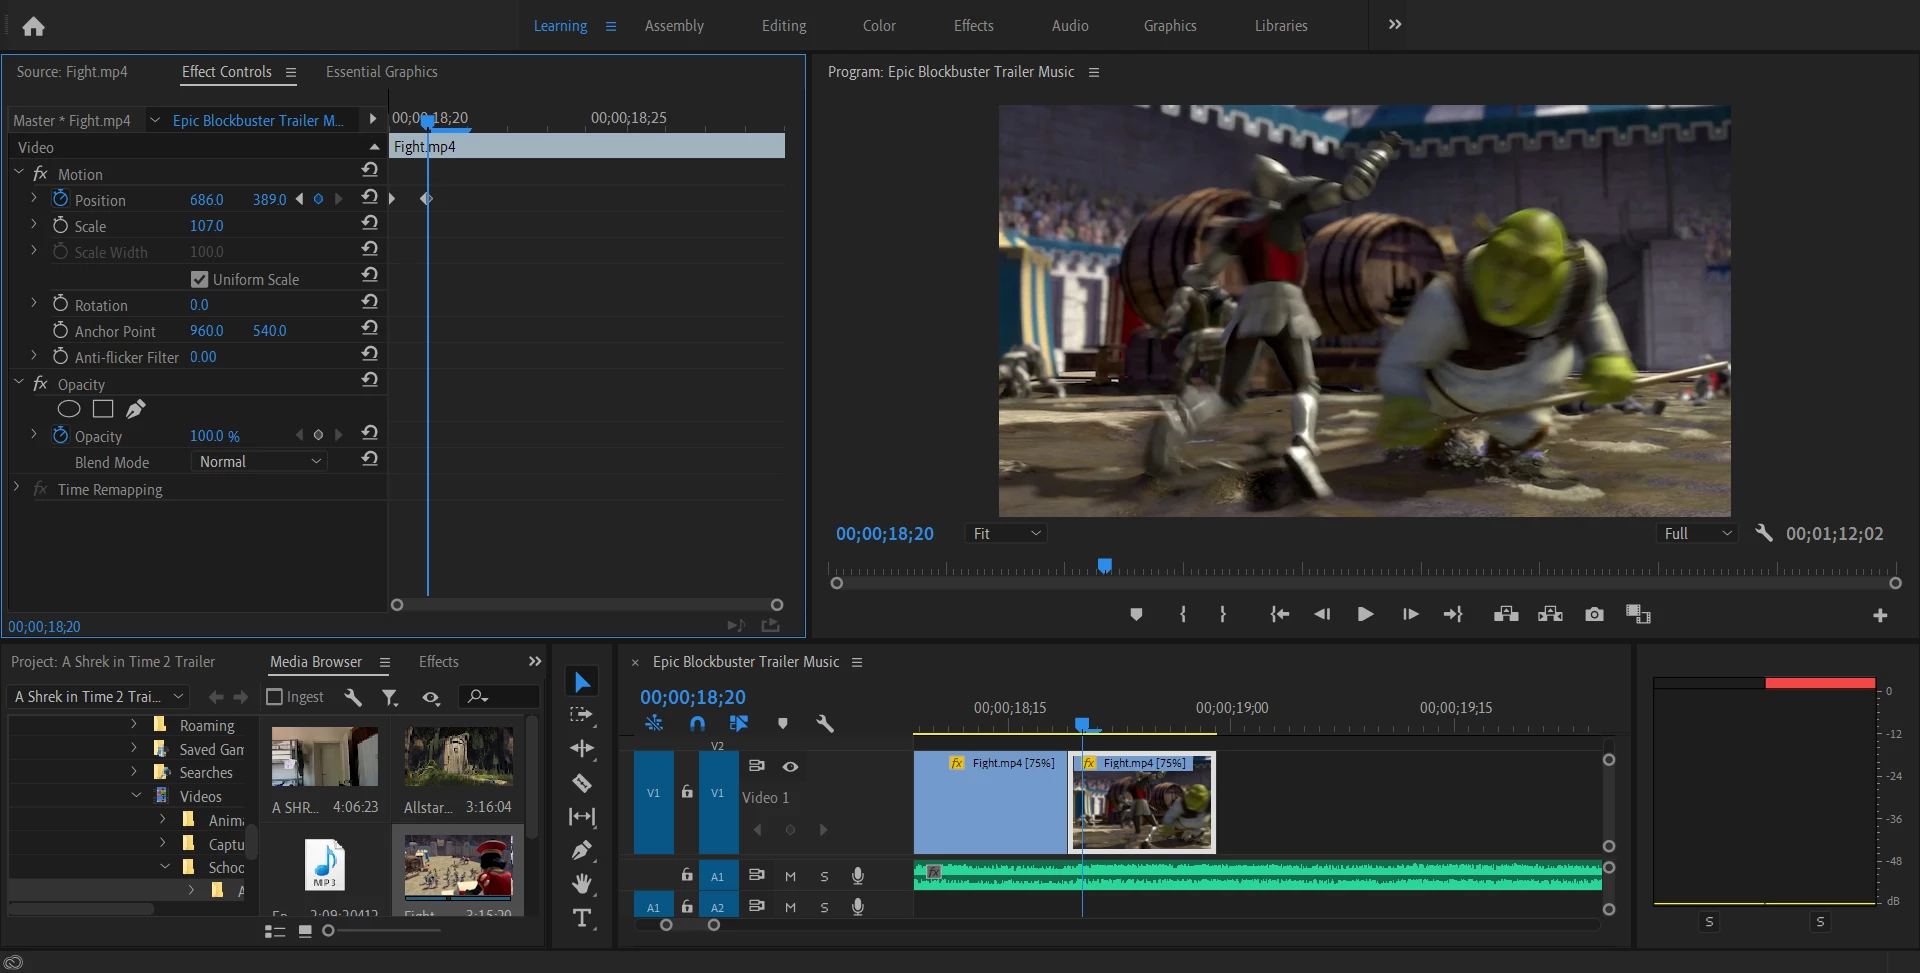Viewport: 1920px width, 973px height.
Task: Select the Type tool
Action: tap(582, 918)
